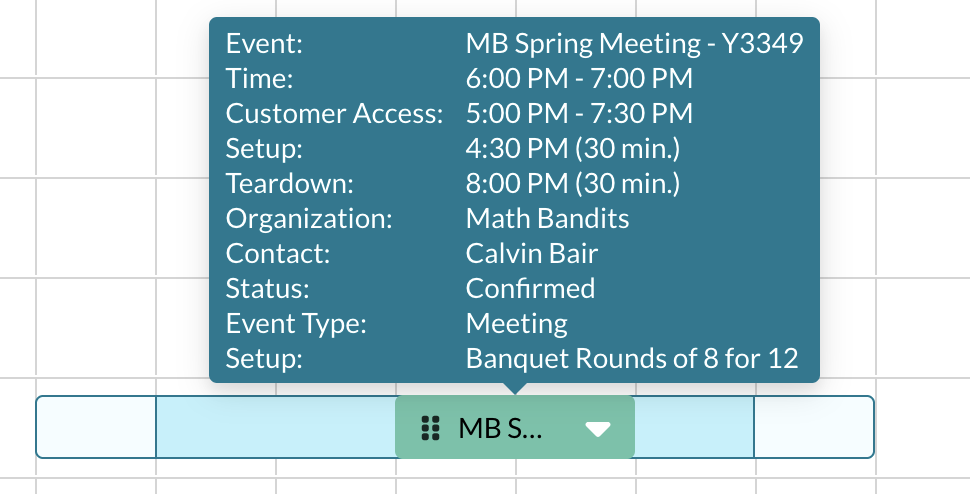This screenshot has height=494, width=970.
Task: Click the Organization label in the tooltip
Action: [x=309, y=218]
